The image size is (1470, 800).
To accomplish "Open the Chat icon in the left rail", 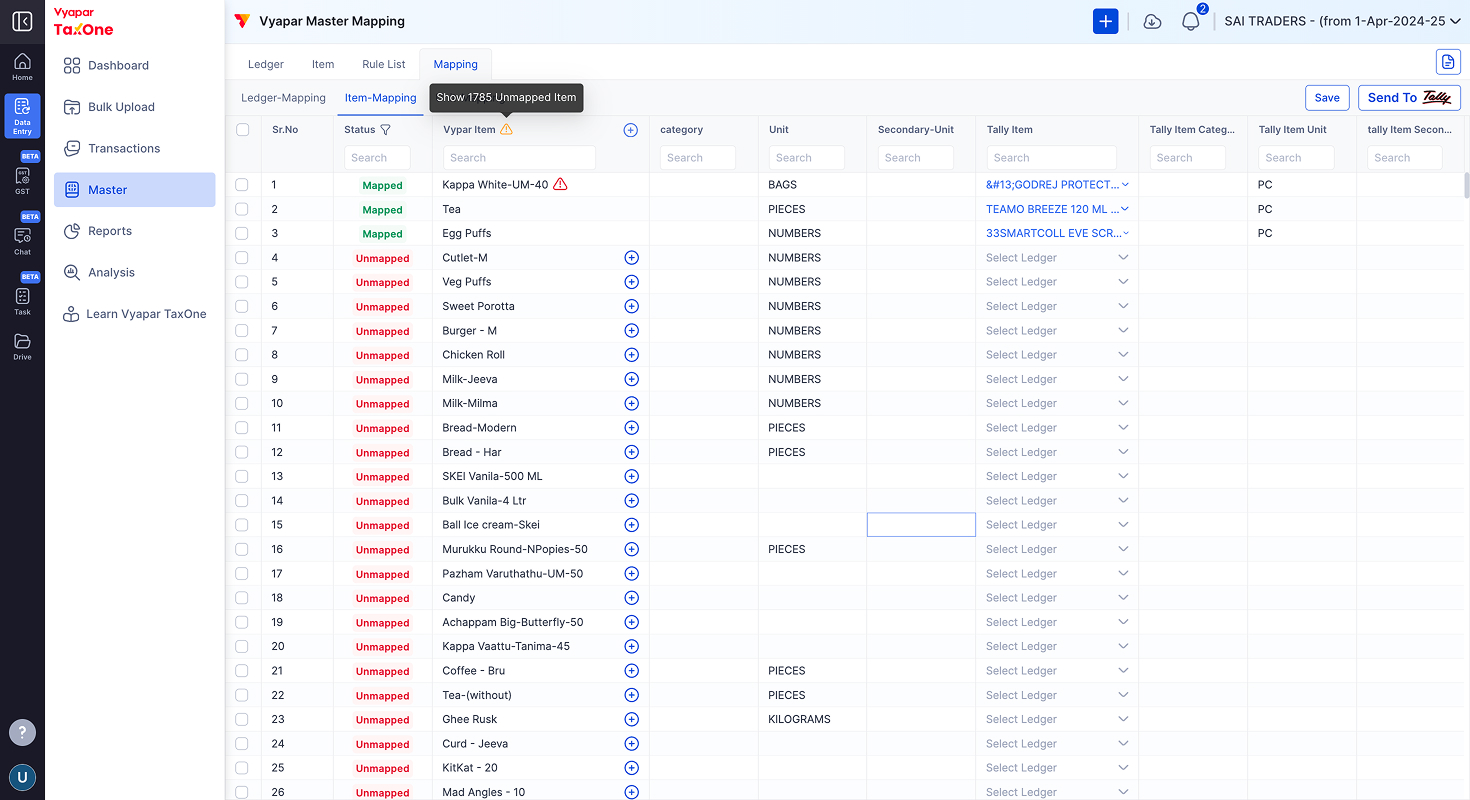I will 22,236.
